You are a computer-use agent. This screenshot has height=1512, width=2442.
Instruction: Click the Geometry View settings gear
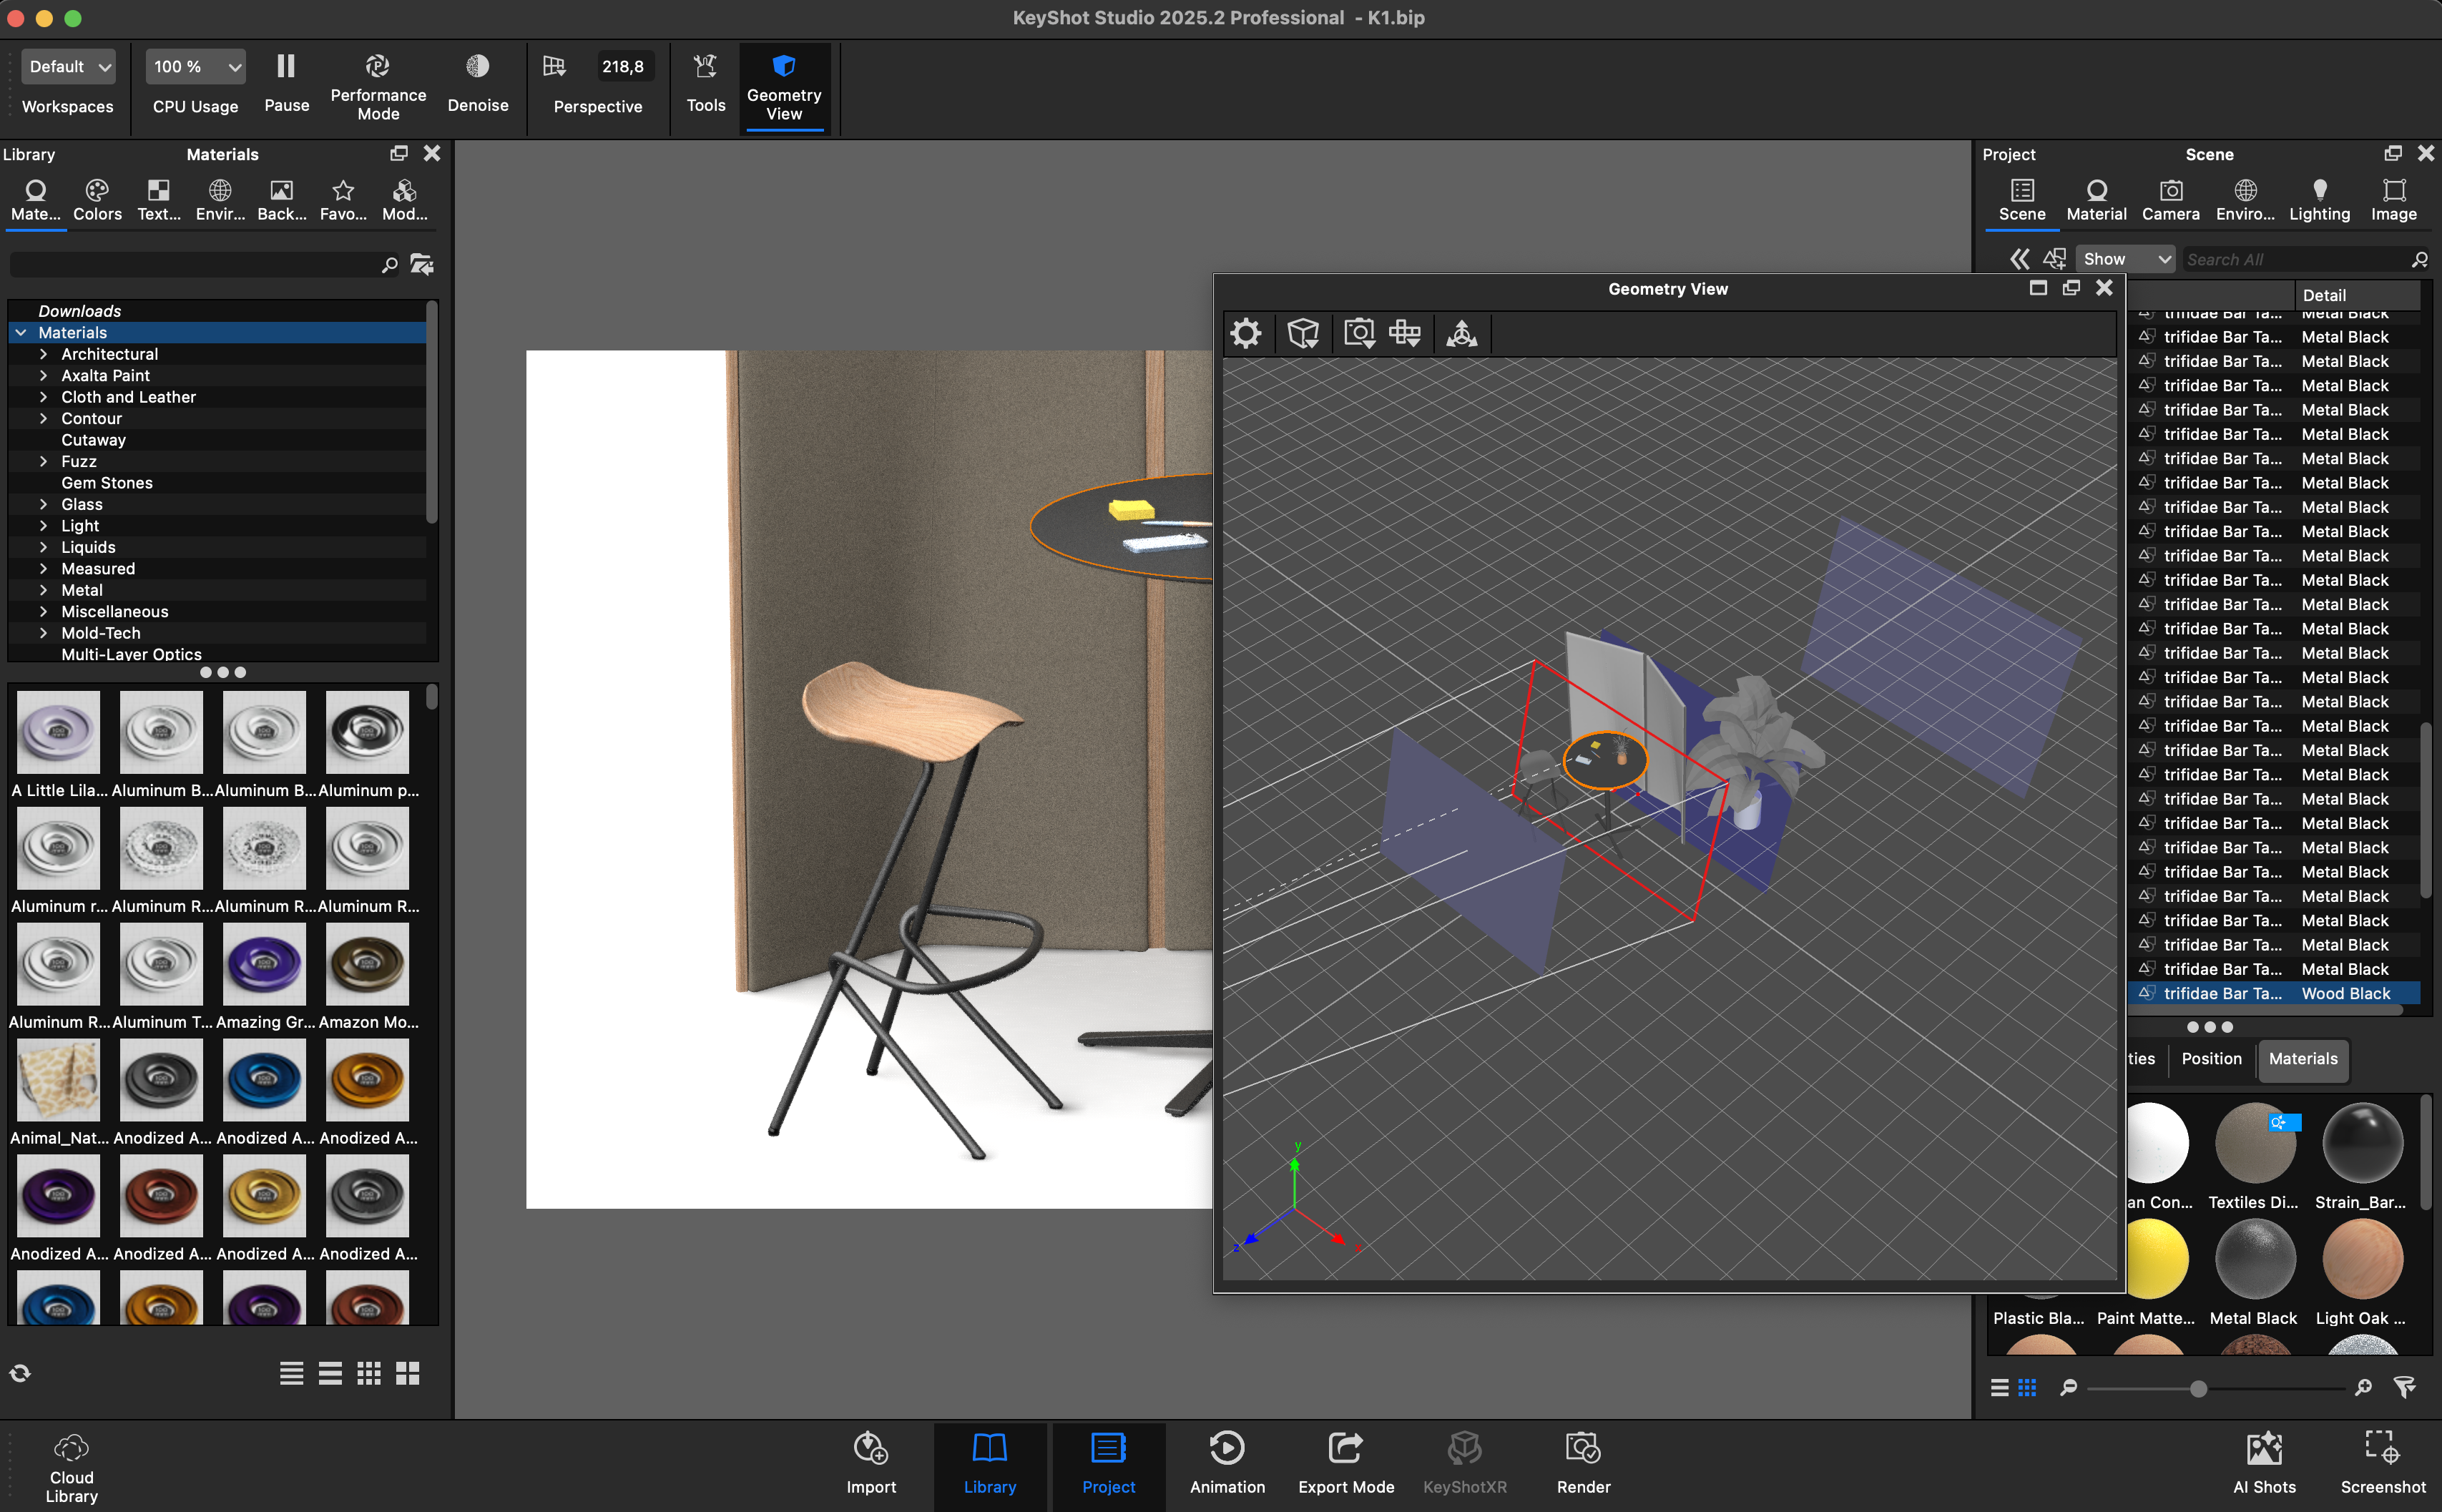pyautogui.click(x=1245, y=333)
